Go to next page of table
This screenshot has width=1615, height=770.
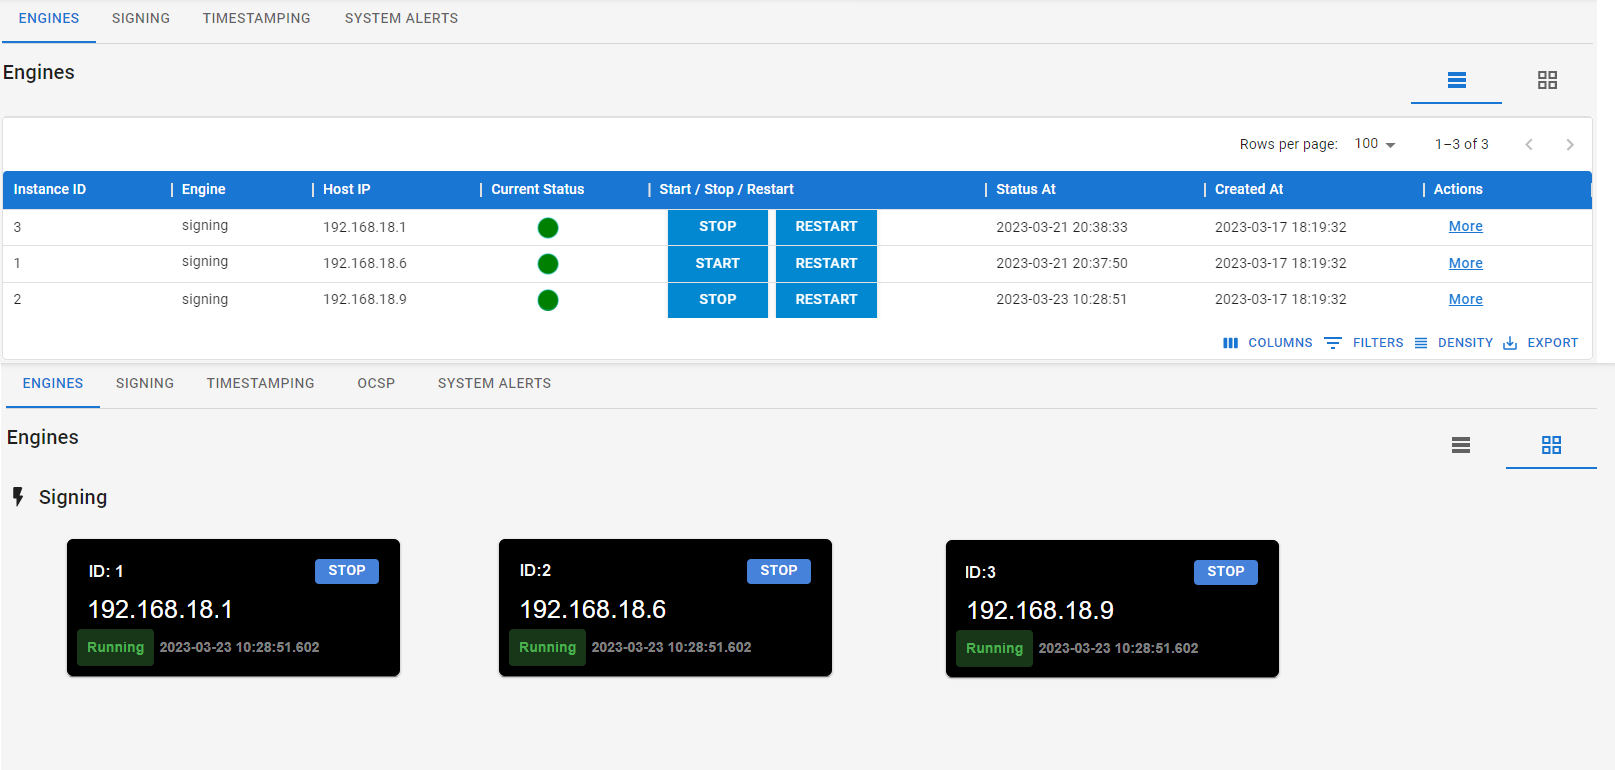(x=1569, y=145)
